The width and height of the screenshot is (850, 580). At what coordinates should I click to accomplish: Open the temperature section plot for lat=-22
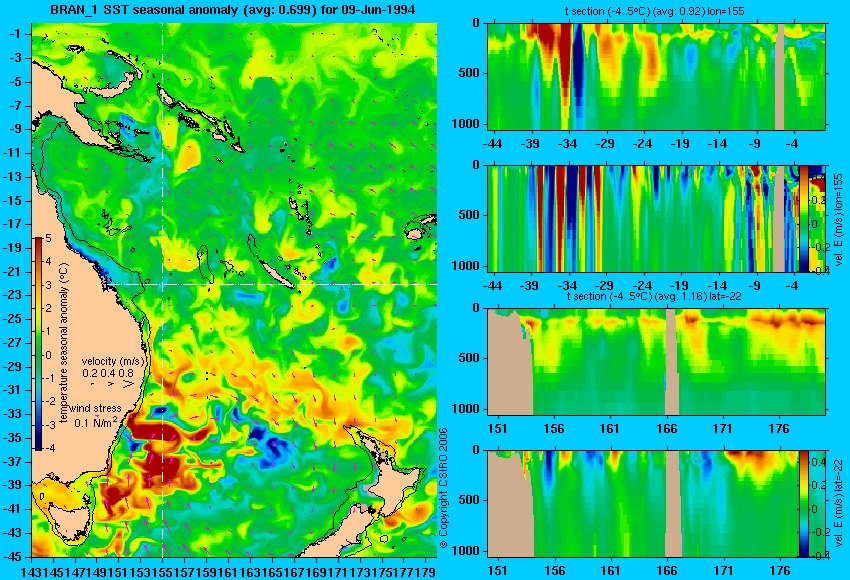656,362
